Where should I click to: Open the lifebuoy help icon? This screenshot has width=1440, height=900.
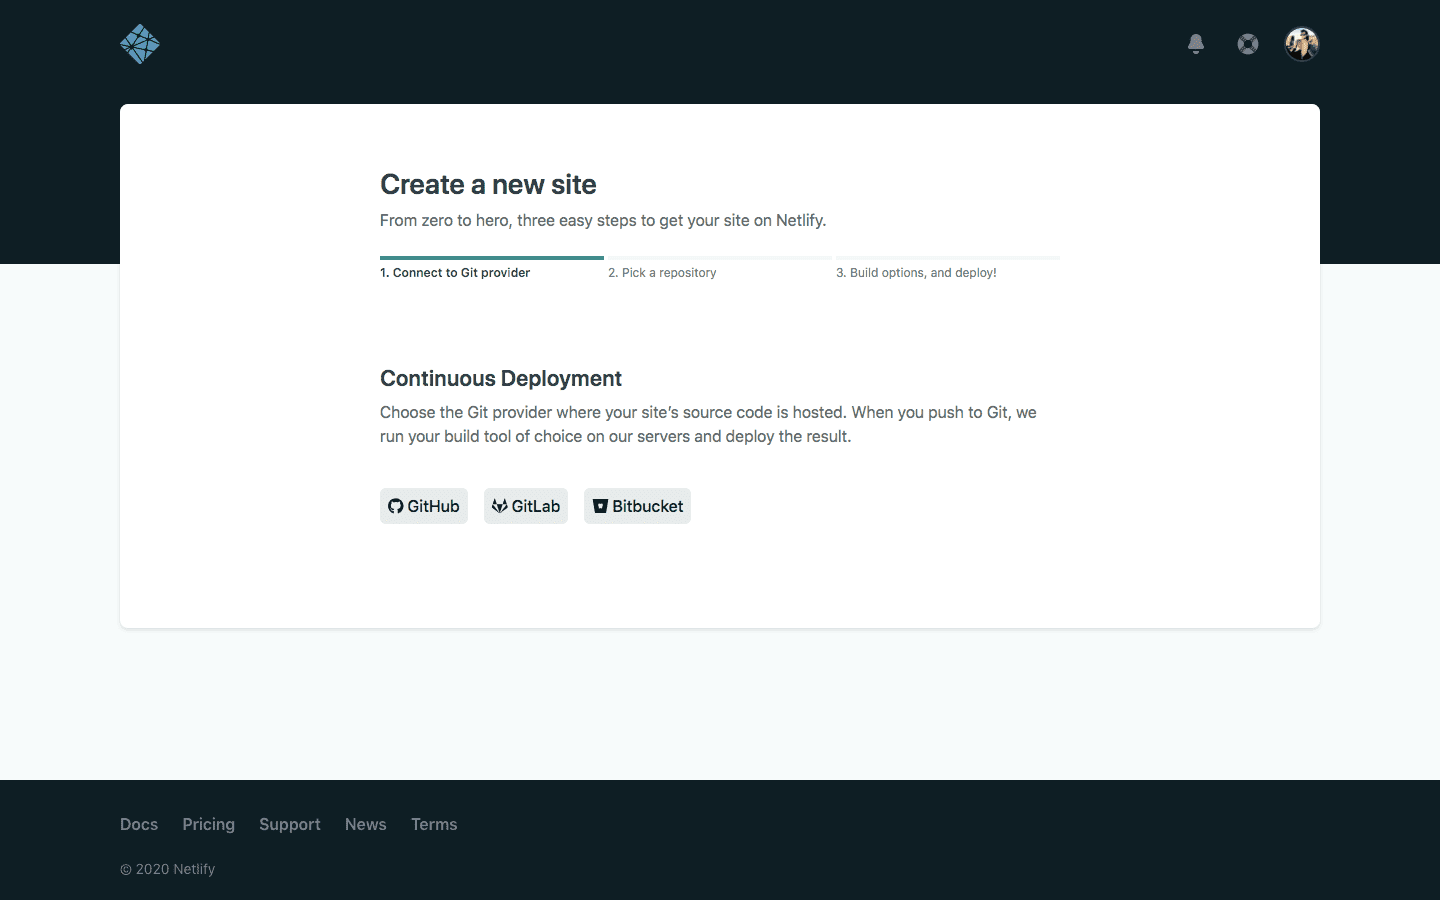[x=1248, y=44]
